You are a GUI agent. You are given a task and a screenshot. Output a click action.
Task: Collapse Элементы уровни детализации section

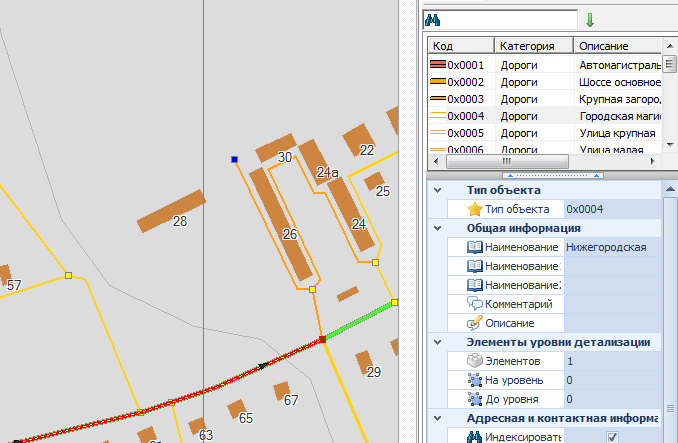point(436,342)
